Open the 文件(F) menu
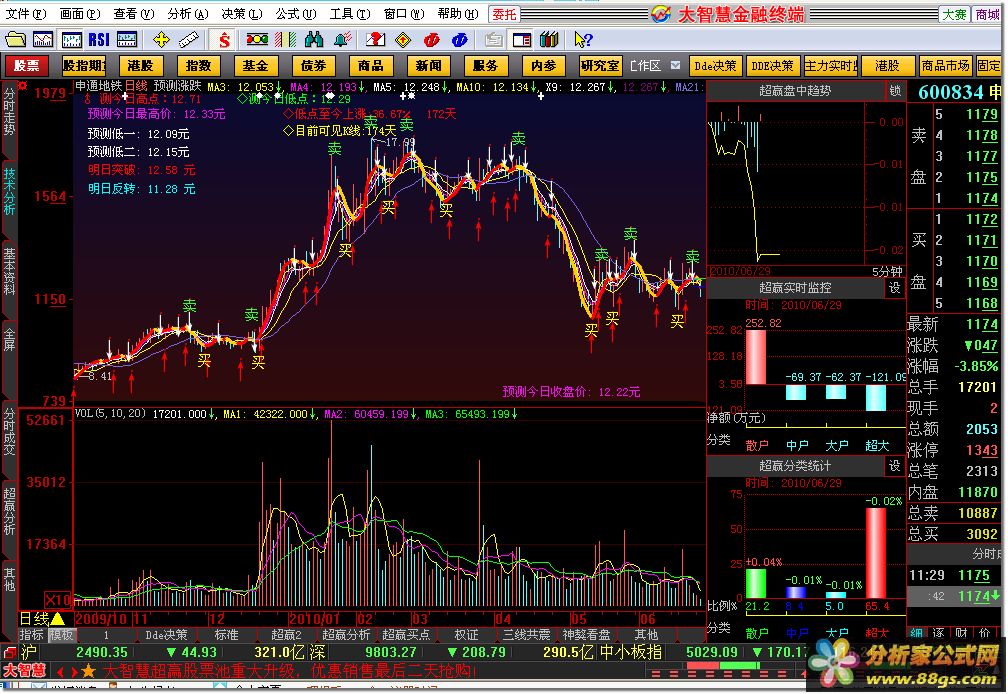The image size is (1008, 694). pos(26,13)
